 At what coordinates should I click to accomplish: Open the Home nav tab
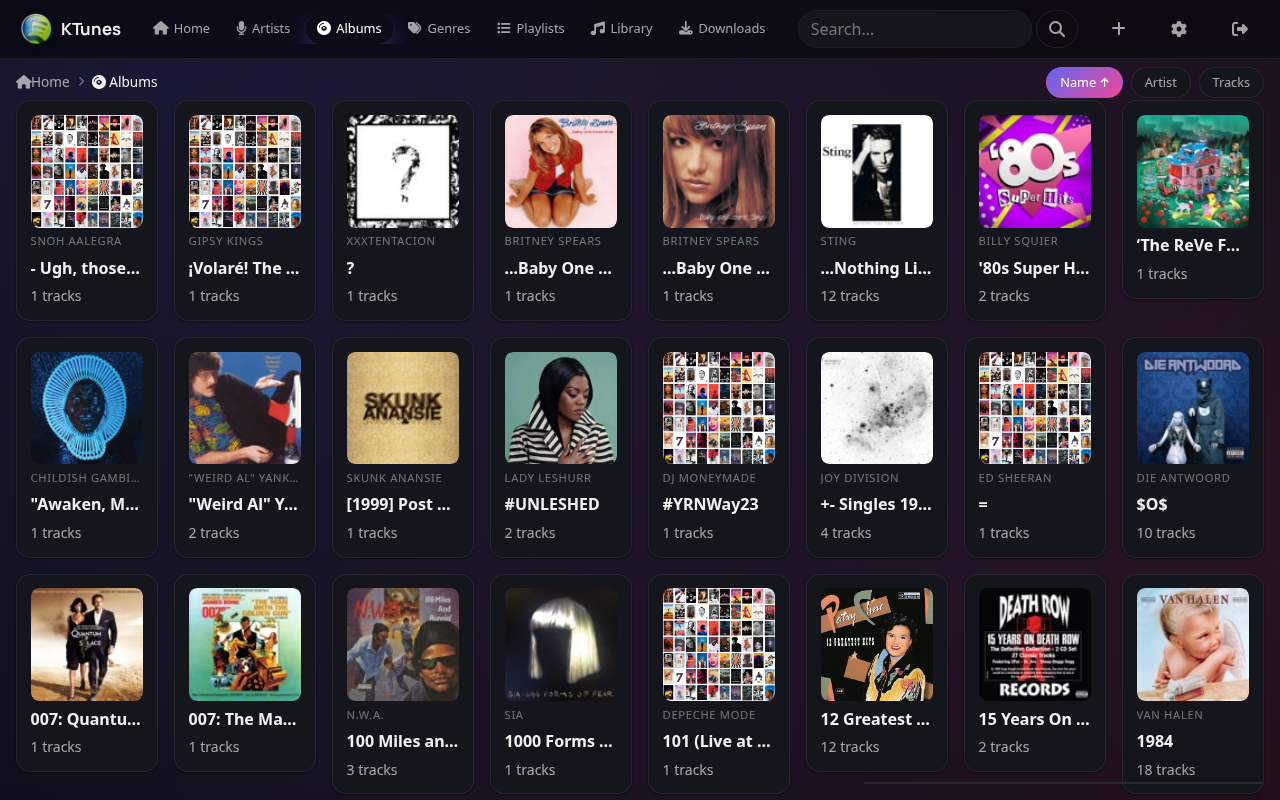pyautogui.click(x=181, y=29)
